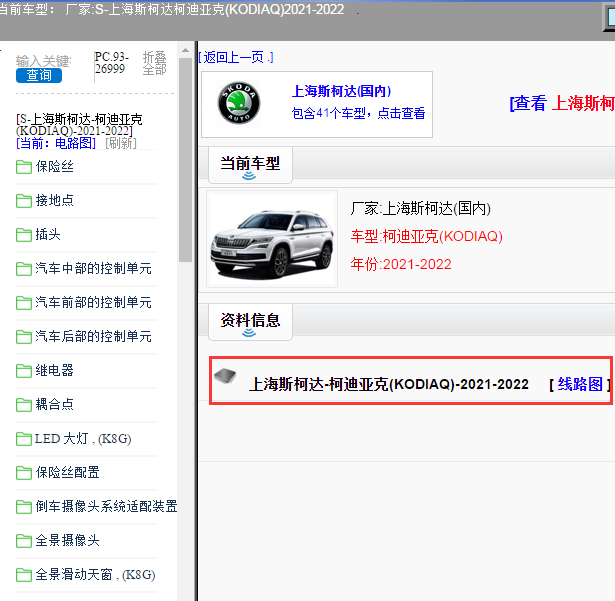Screen dimensions: 615x601
Task: Click the sidebar [S-上海斯柯达-柯迪亚克 (KODIAQ)-2021-2022] heading
Action: [x=79, y=125]
